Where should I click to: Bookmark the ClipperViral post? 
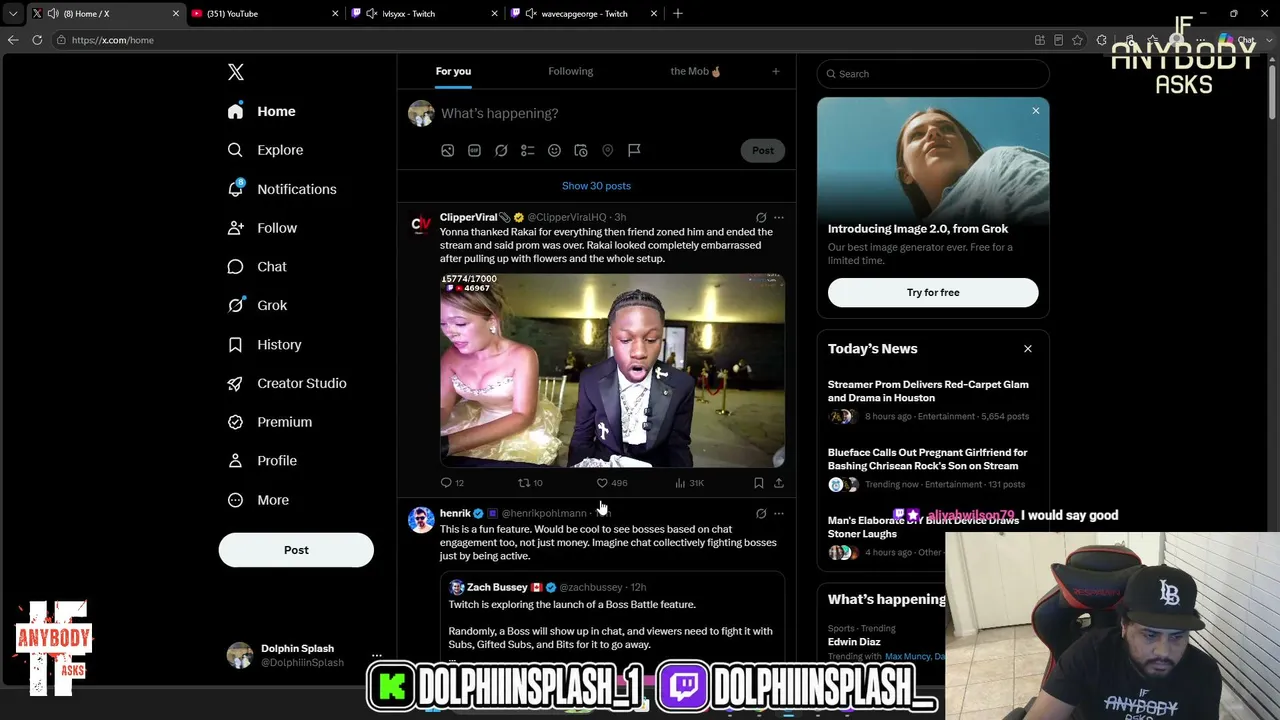pos(759,483)
